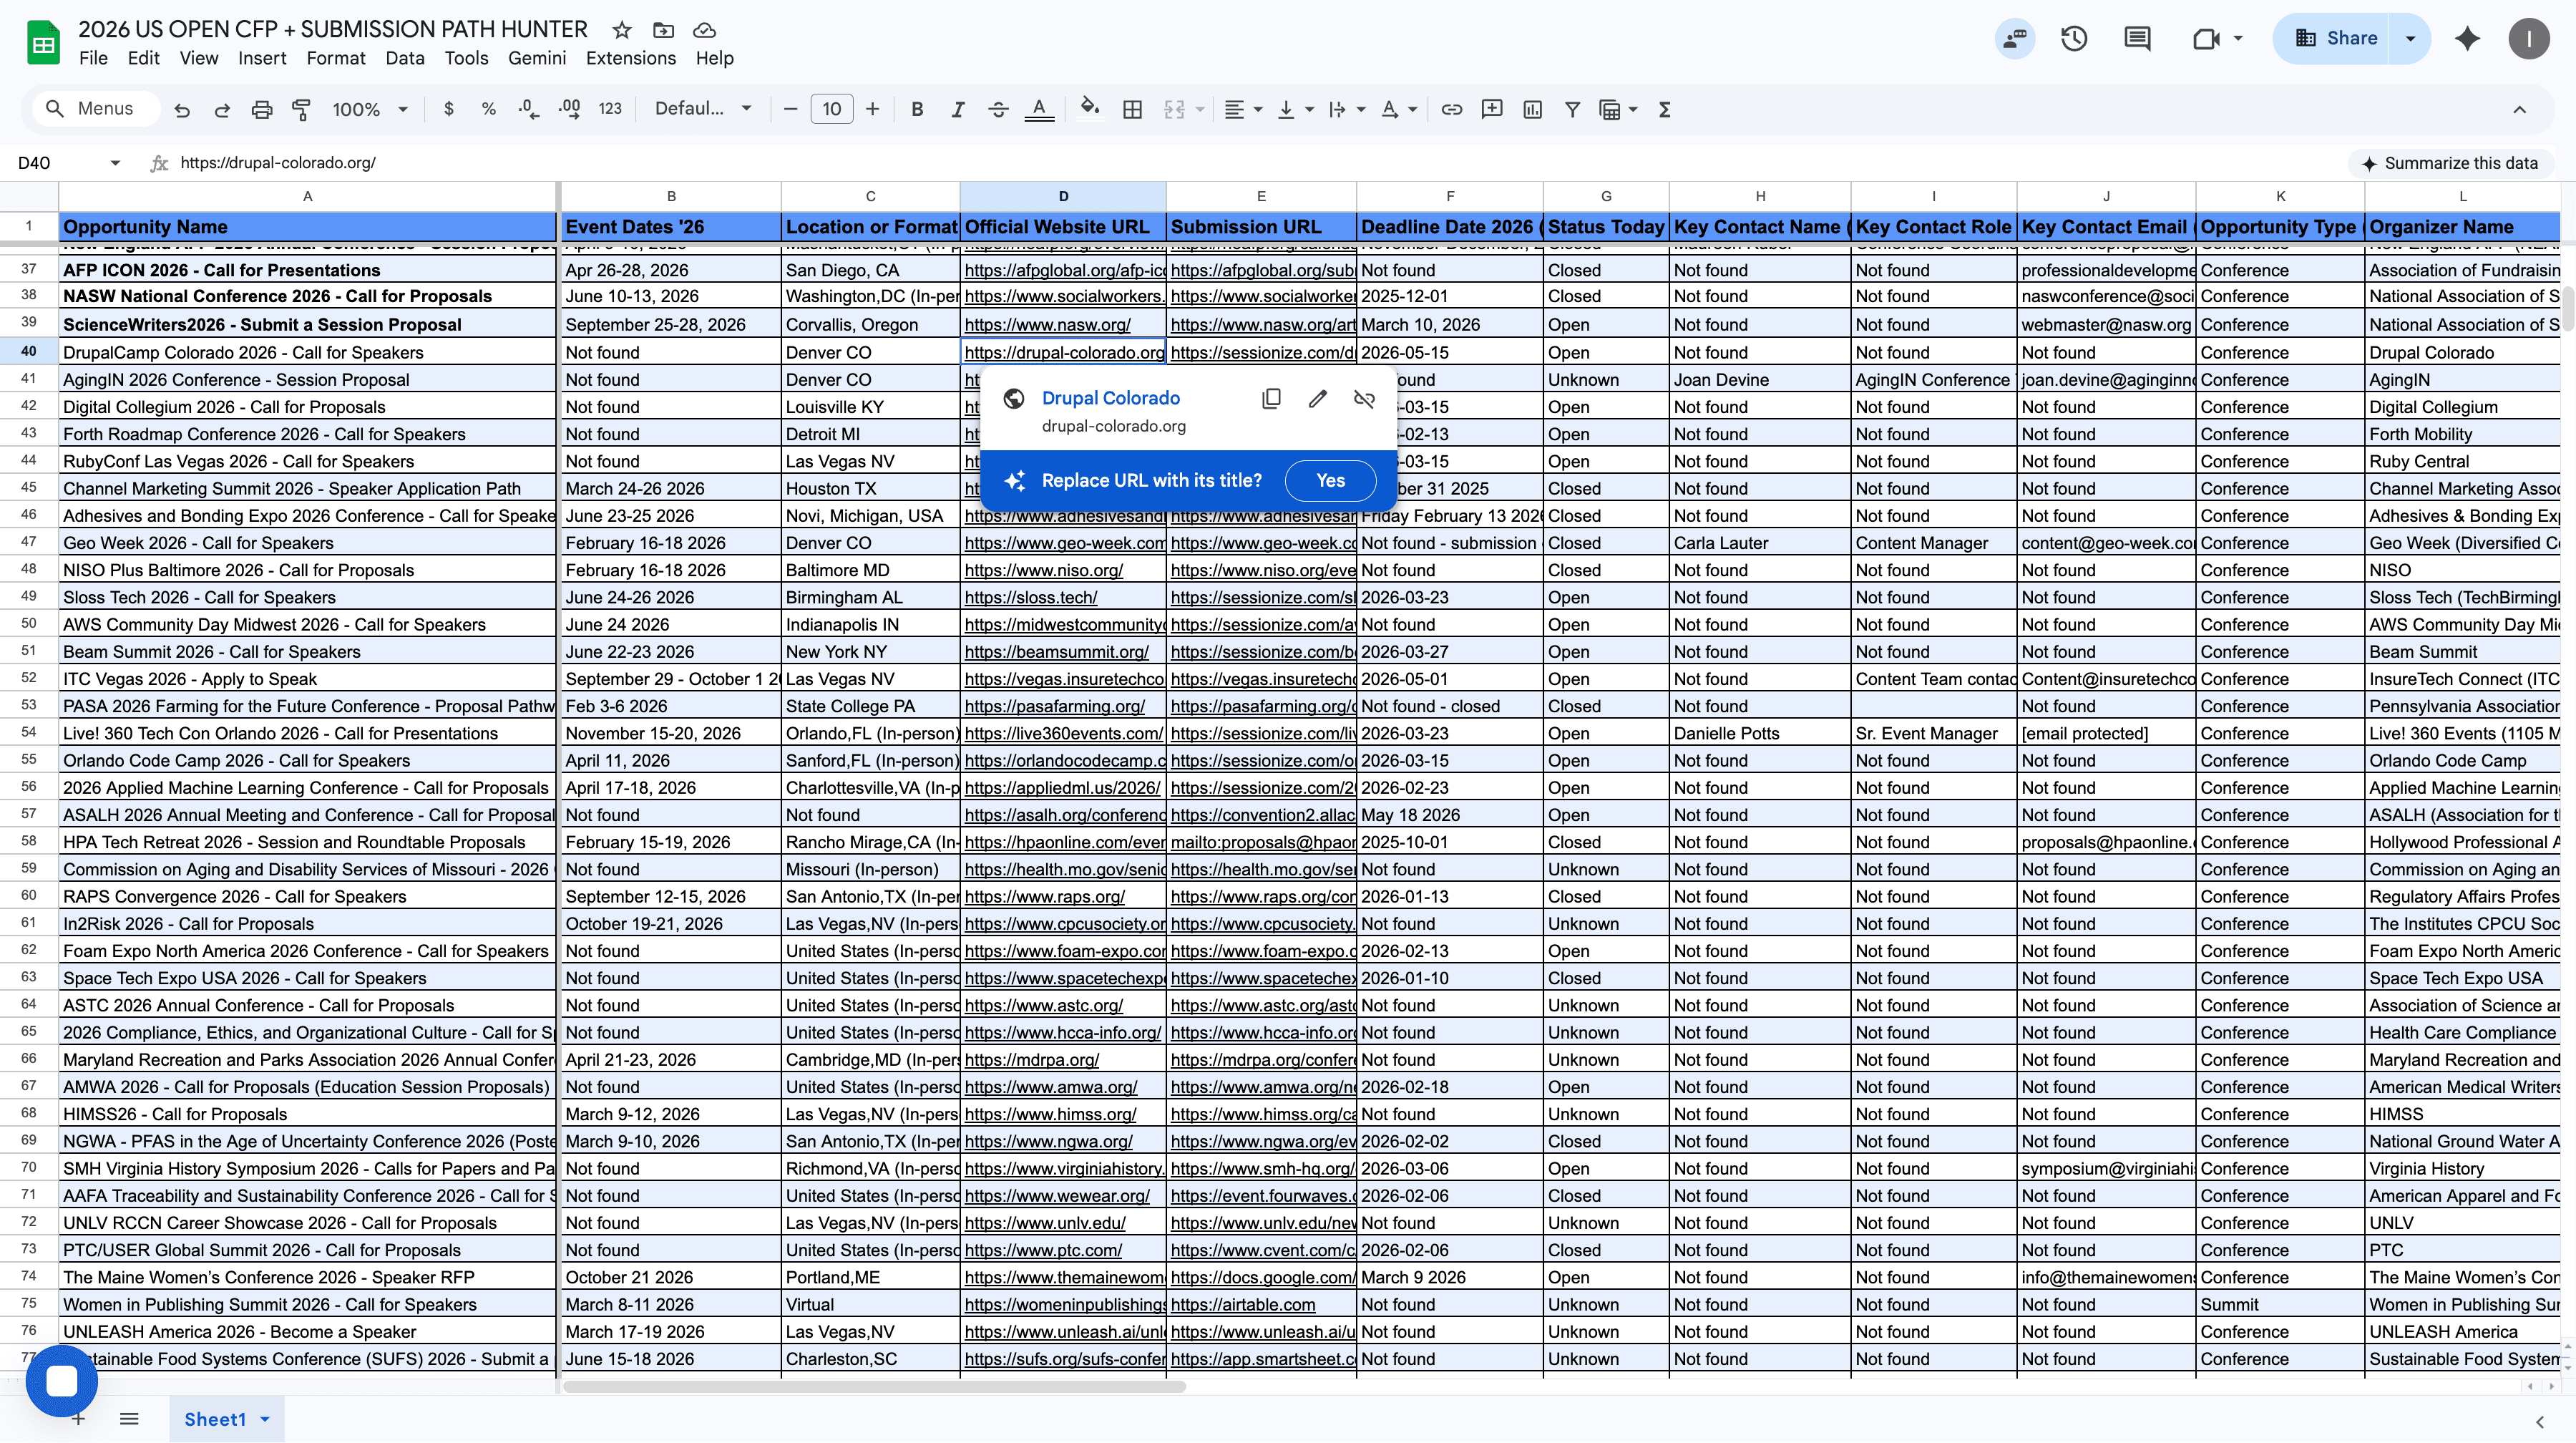Screen dimensions: 2576x1443
Task: Format as percent
Action: click(x=489, y=109)
